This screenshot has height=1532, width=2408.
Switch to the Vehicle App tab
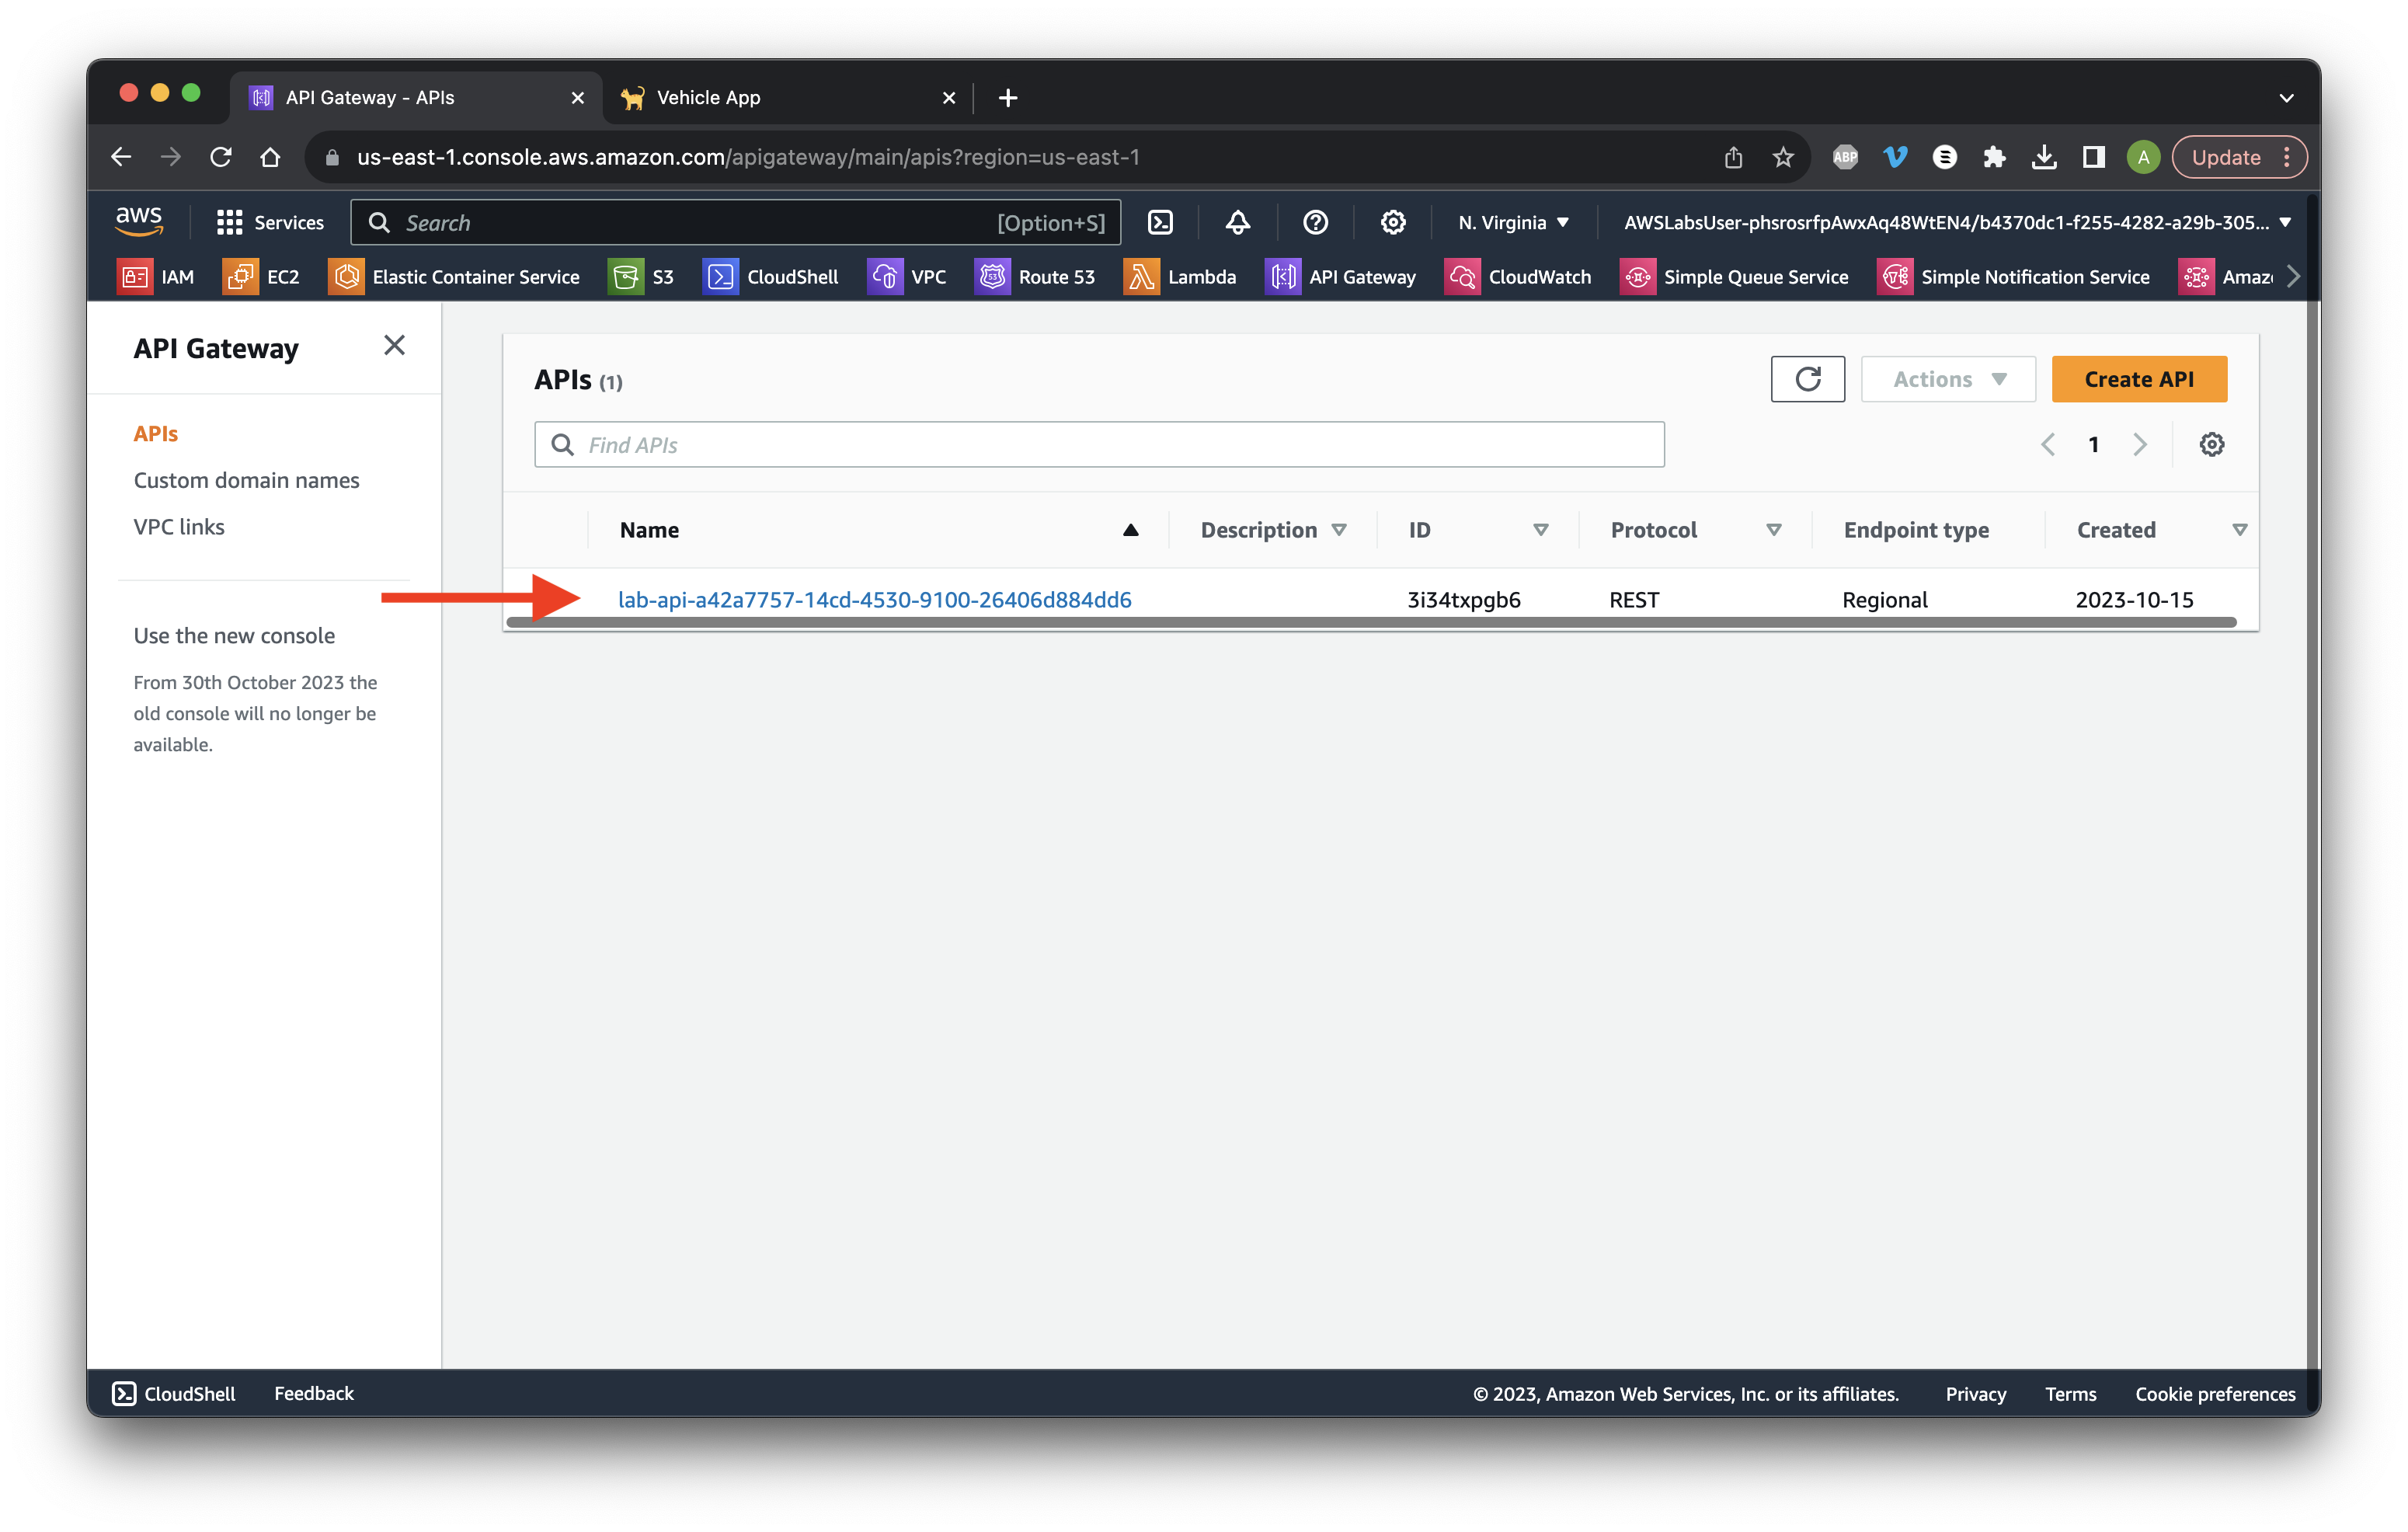pos(788,98)
